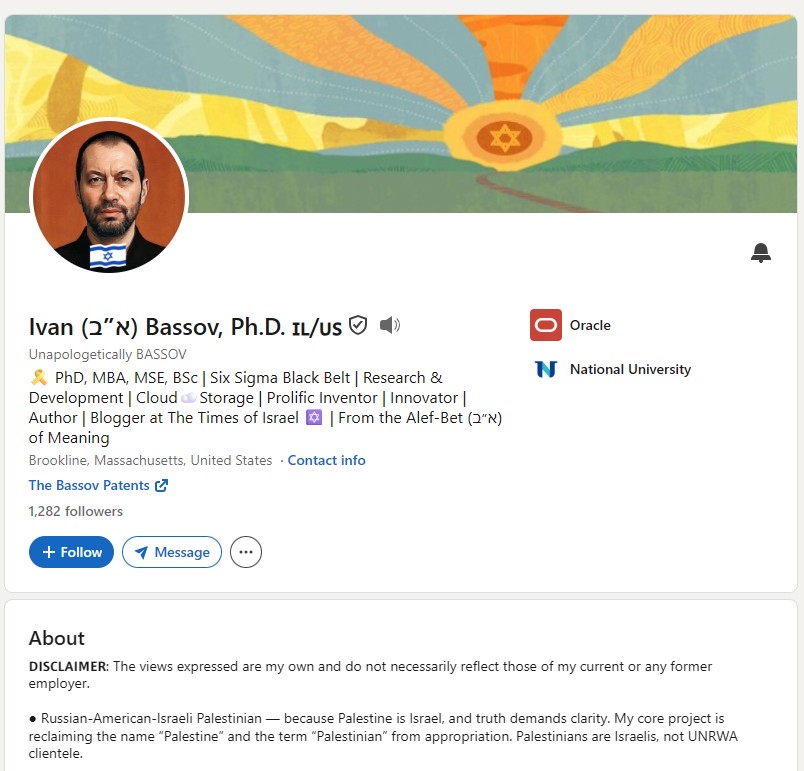Click the verification shield badge
The width and height of the screenshot is (804, 771).
pyautogui.click(x=358, y=325)
